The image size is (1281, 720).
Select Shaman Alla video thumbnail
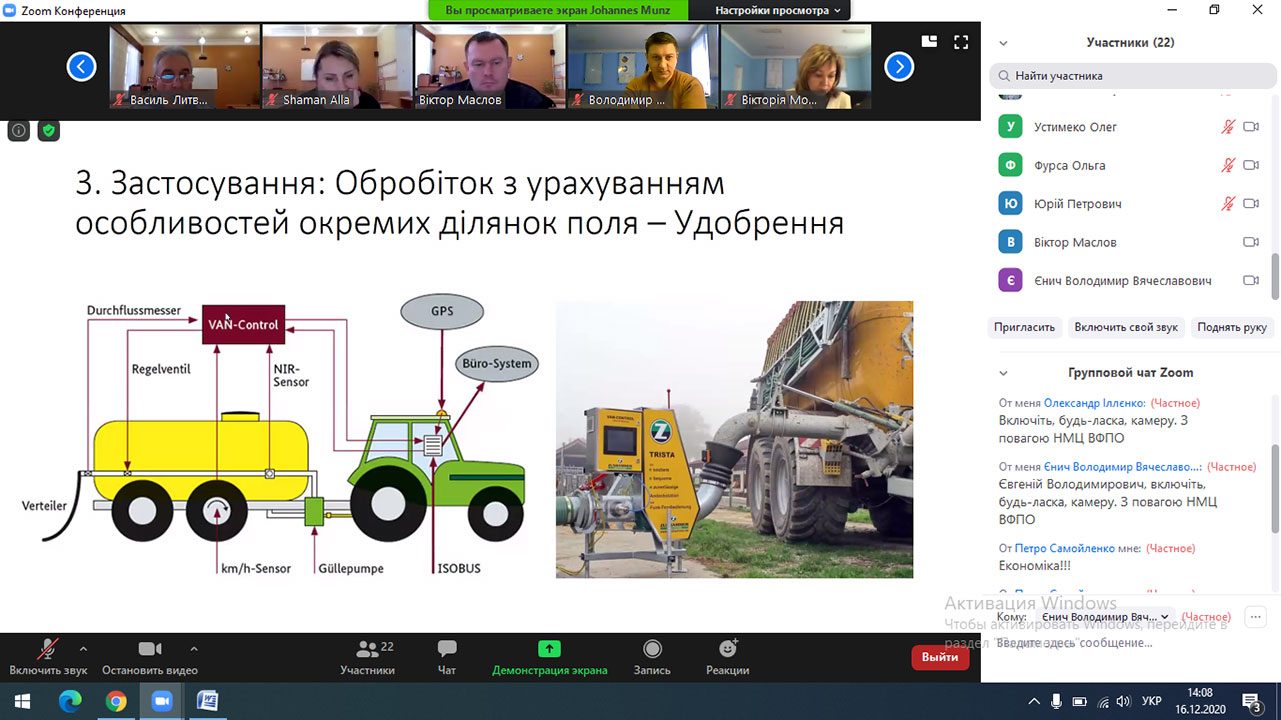click(x=337, y=67)
